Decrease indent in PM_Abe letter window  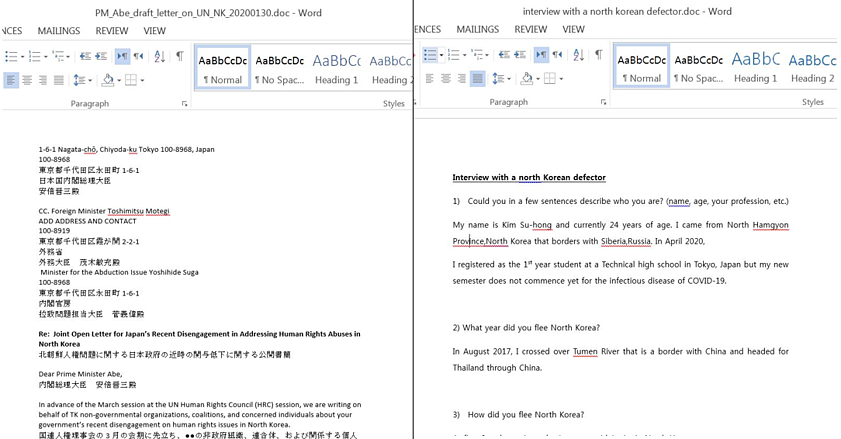point(85,56)
